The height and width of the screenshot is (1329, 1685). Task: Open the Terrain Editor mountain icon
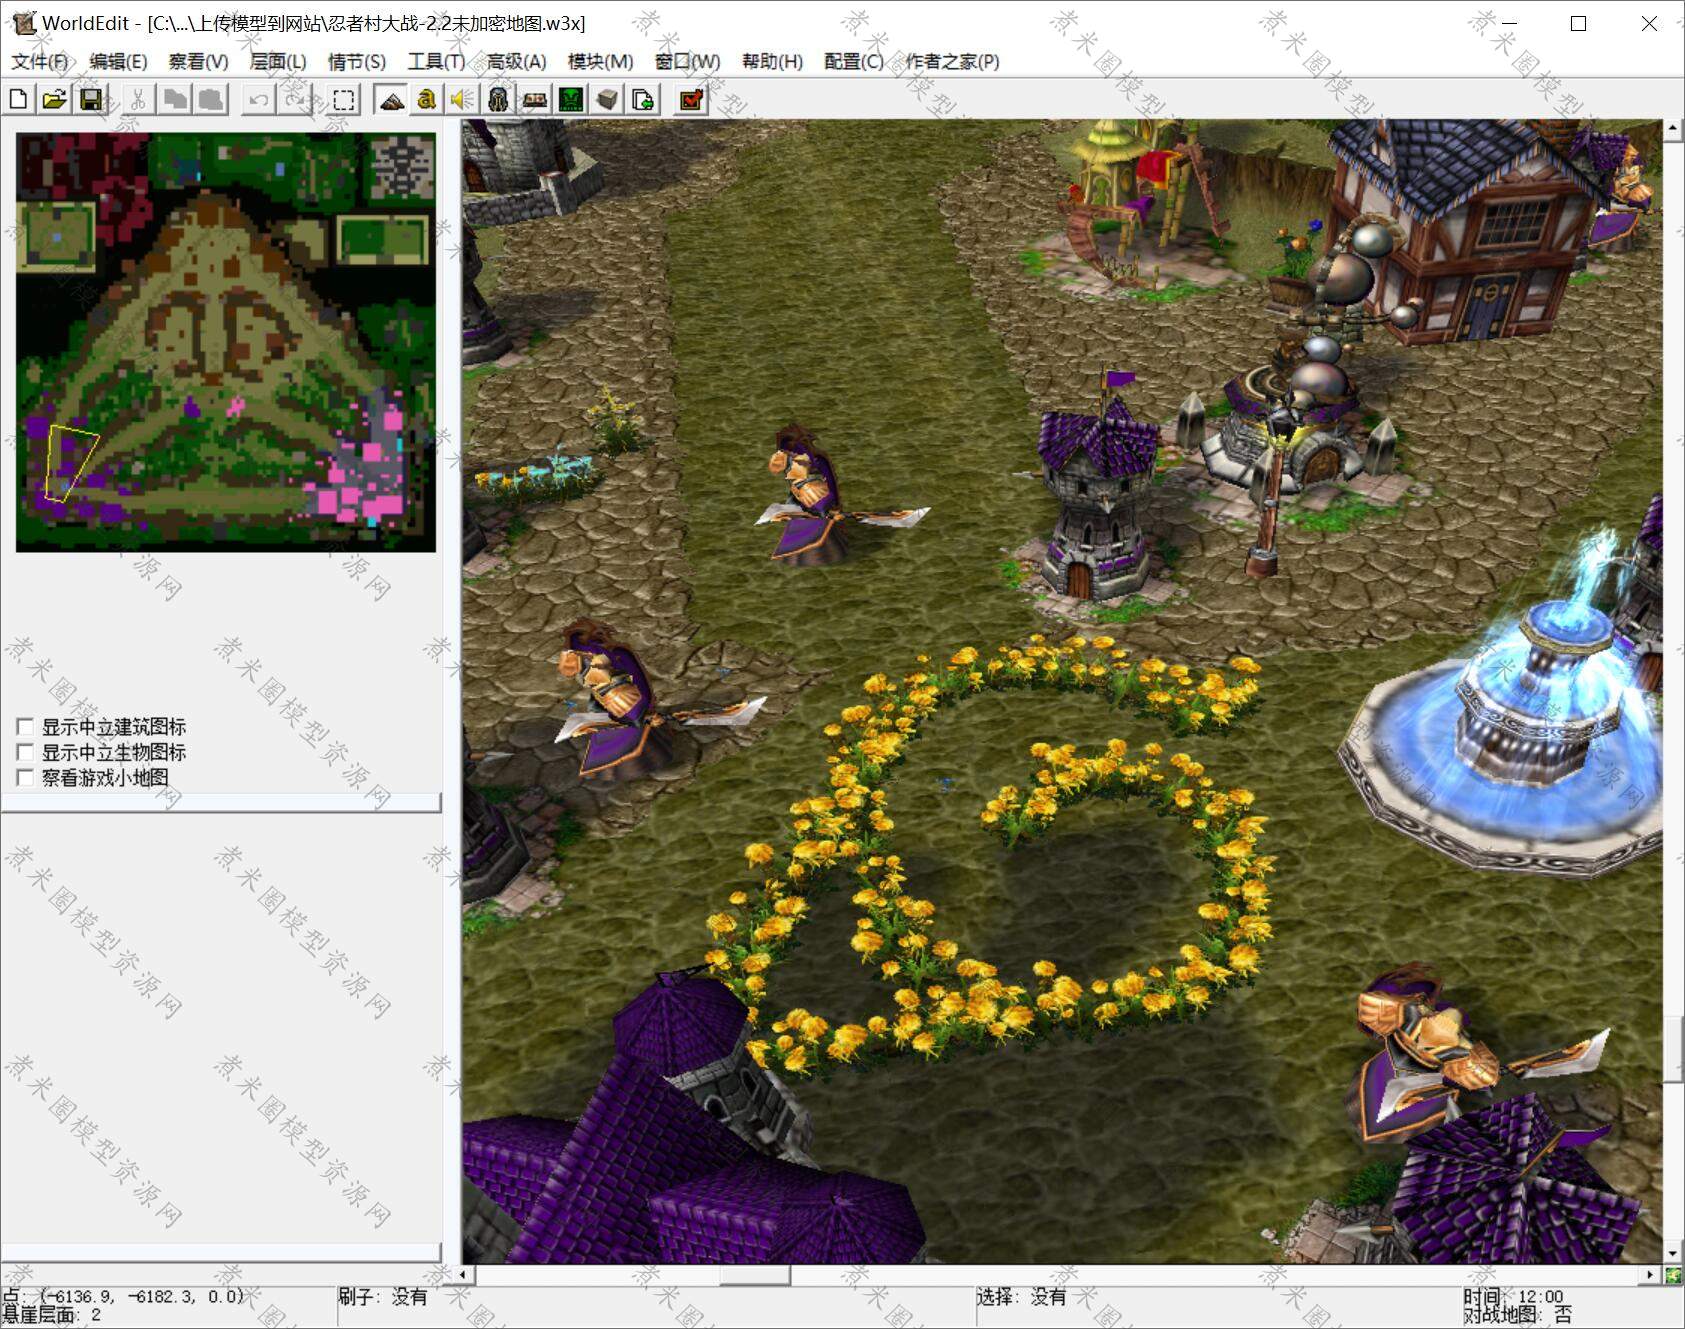pos(391,99)
